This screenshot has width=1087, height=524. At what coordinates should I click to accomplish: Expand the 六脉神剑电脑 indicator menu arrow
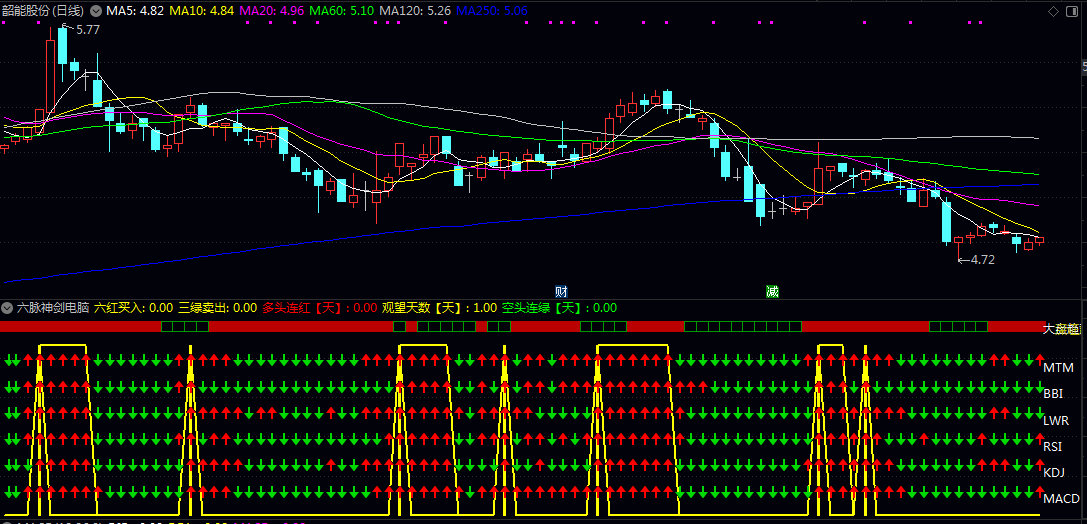[8, 308]
